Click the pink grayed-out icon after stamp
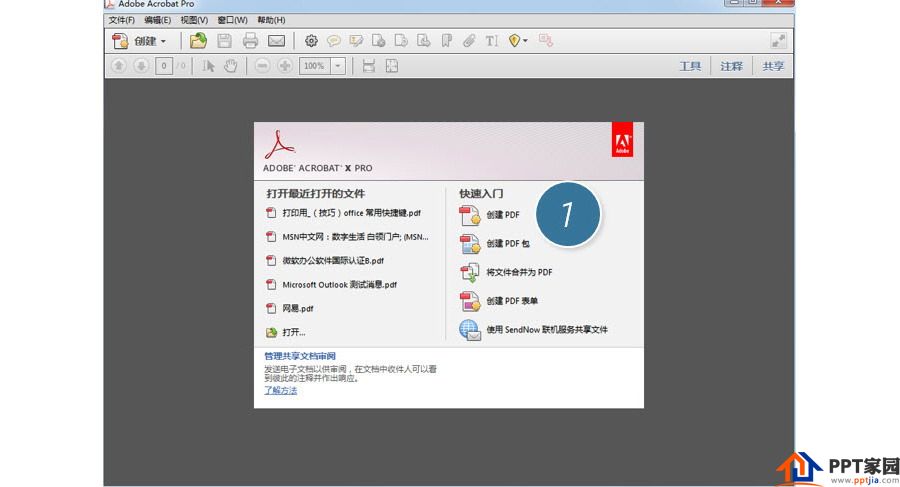The image size is (900, 487). [546, 41]
